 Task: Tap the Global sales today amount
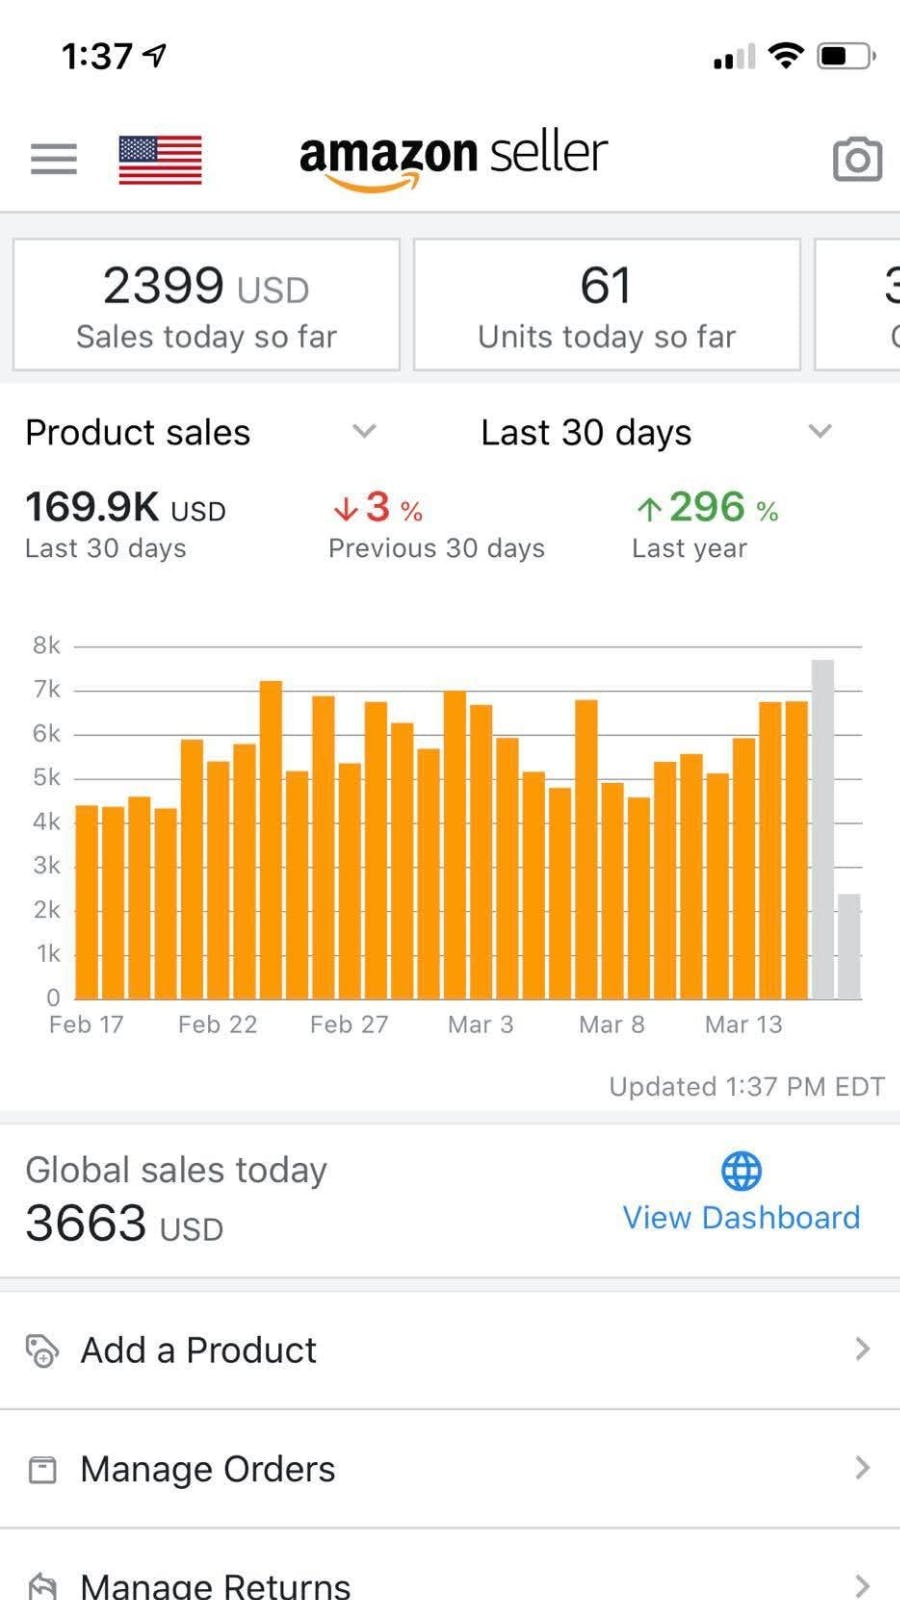pos(124,1223)
